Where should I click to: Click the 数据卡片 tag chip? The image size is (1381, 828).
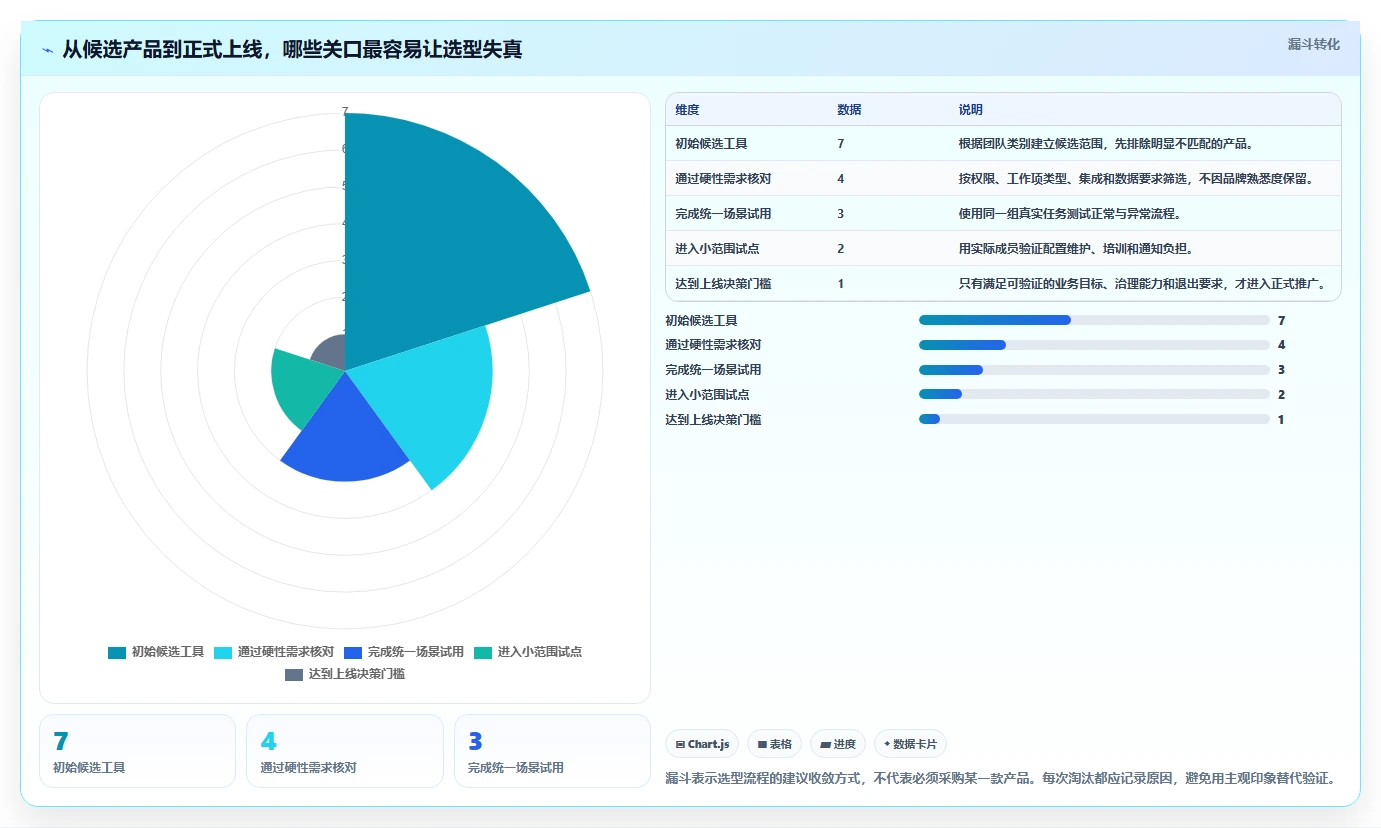(x=910, y=744)
